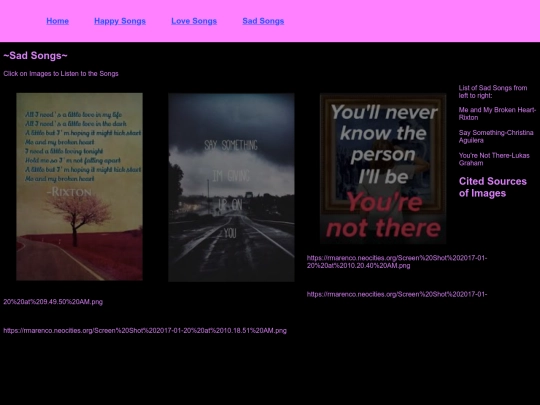The width and height of the screenshot is (540, 405).
Task: Select 'You're Not There-Lukas Graham' text
Action: pyautogui.click(x=494, y=159)
